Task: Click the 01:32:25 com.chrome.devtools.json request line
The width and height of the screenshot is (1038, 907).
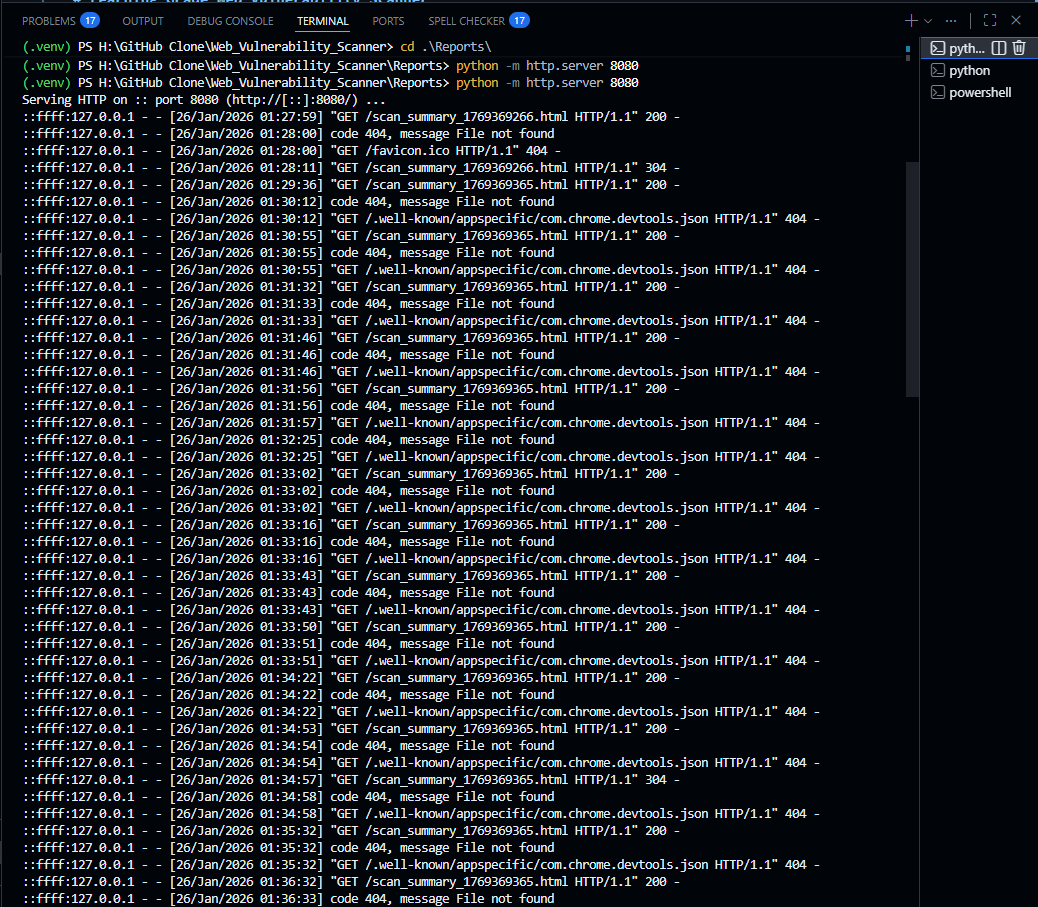Action: pyautogui.click(x=421, y=457)
